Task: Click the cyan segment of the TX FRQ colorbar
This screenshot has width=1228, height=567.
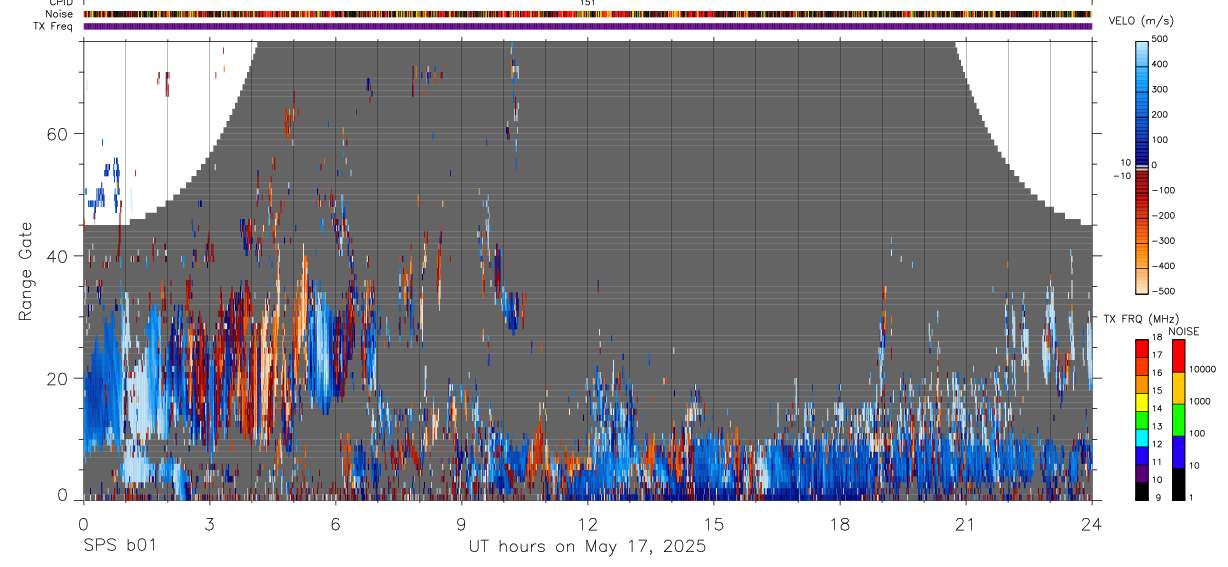Action: click(1142, 440)
